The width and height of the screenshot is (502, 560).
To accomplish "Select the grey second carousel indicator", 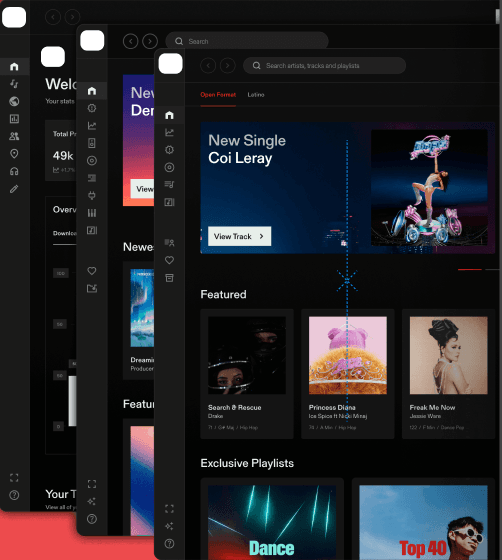I will (492, 270).
